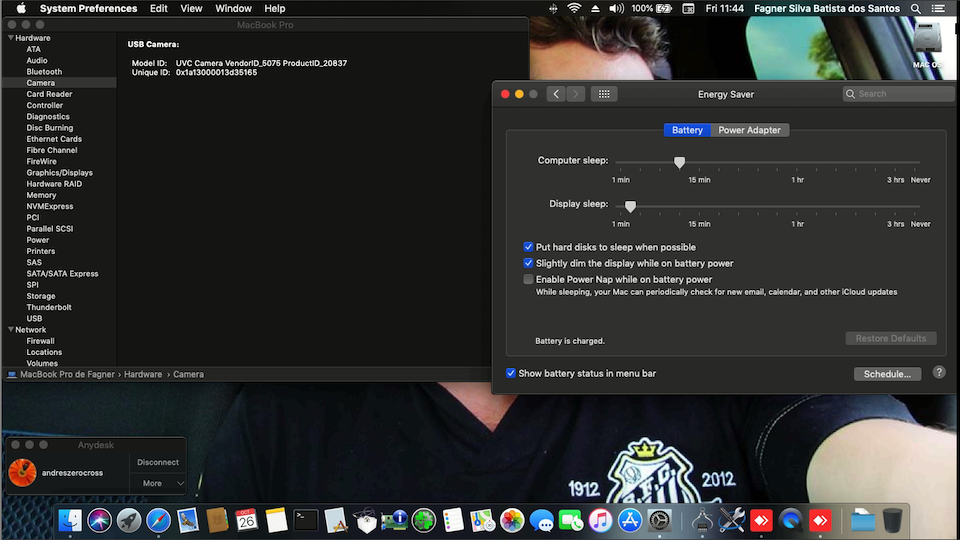Open the App Store dock icon

click(630, 520)
